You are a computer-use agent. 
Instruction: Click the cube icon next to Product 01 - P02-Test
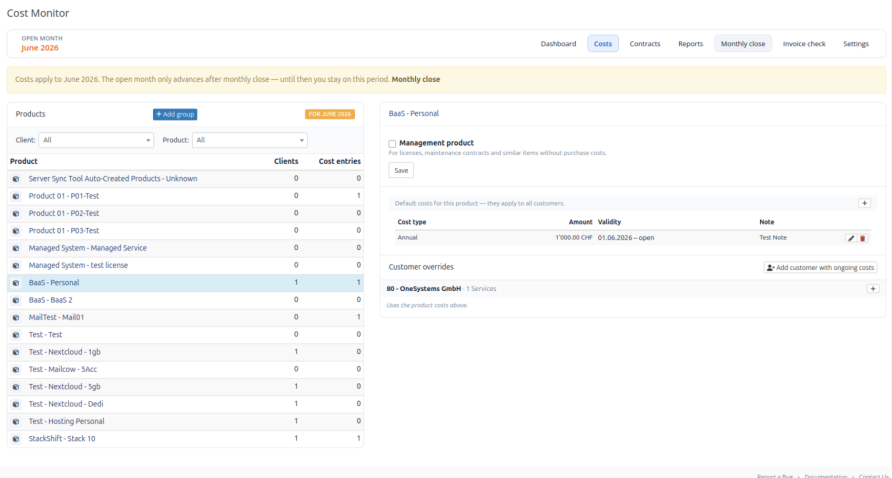click(16, 213)
